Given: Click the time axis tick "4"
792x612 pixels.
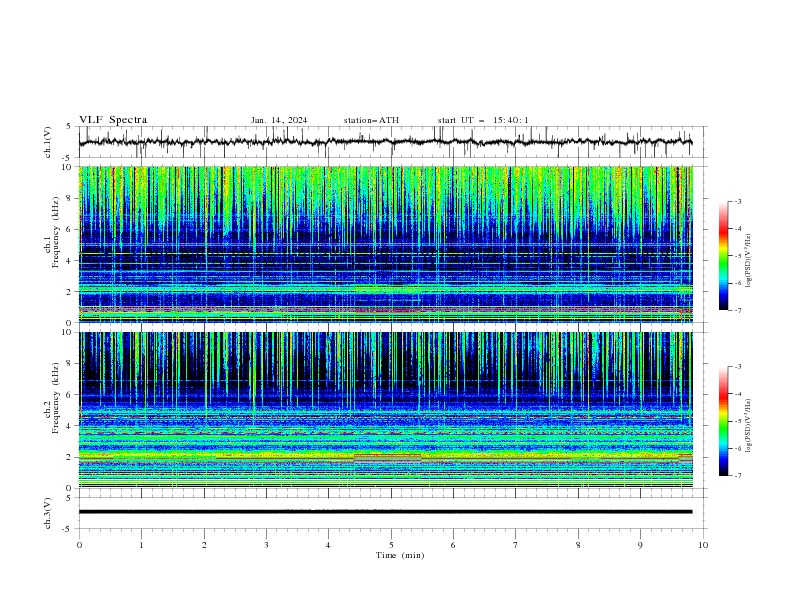Looking at the screenshot, I should [328, 545].
